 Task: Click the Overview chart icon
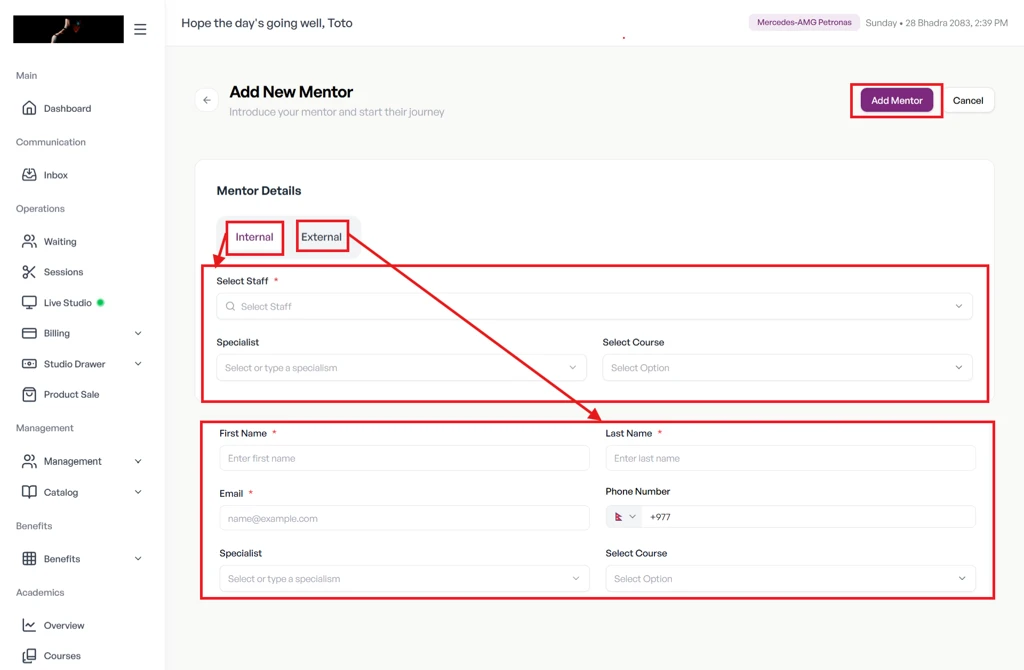pos(29,625)
